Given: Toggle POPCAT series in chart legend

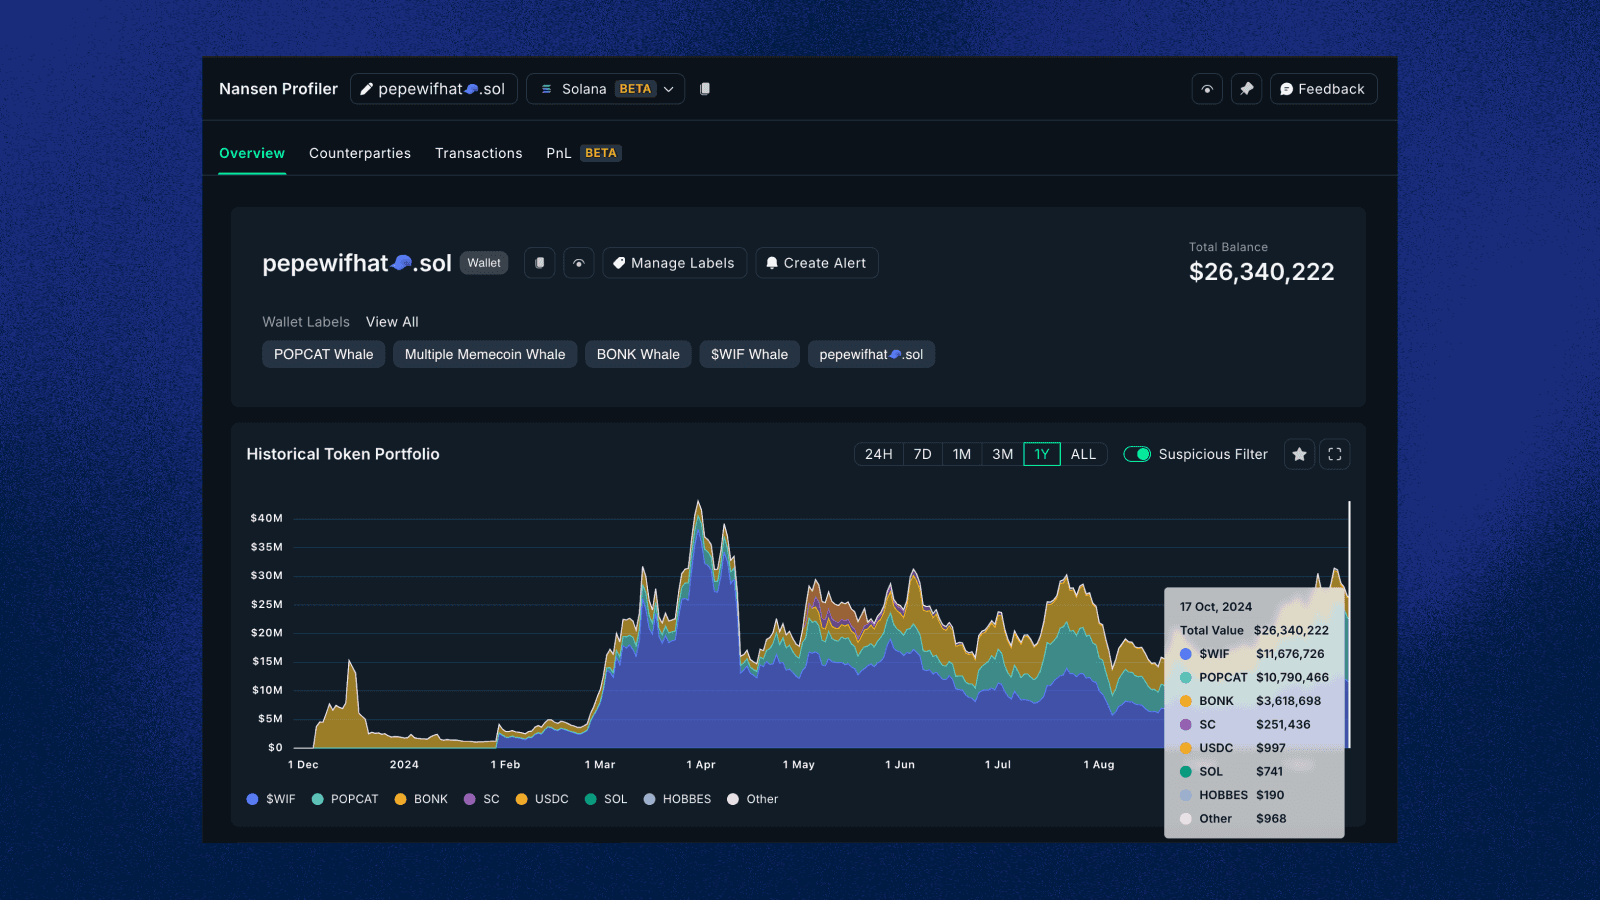Looking at the screenshot, I should coord(345,799).
